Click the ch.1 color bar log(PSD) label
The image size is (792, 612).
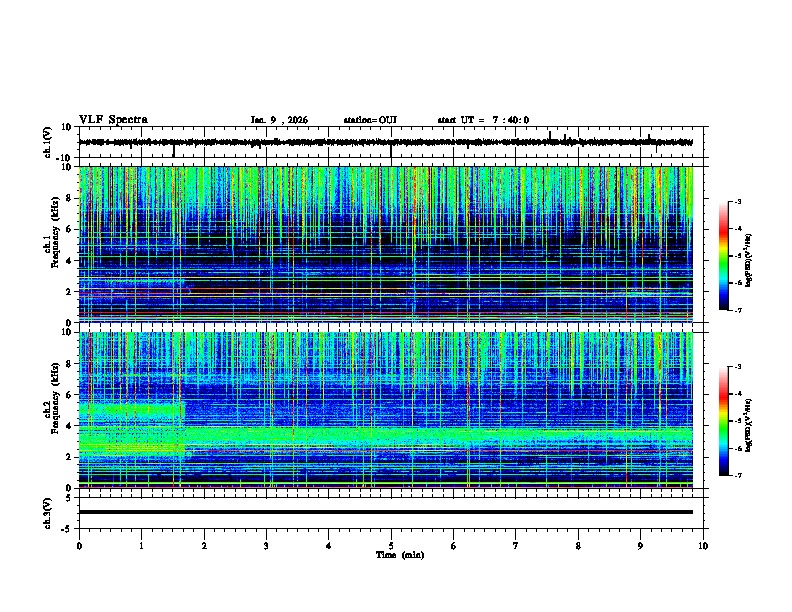pyautogui.click(x=749, y=261)
